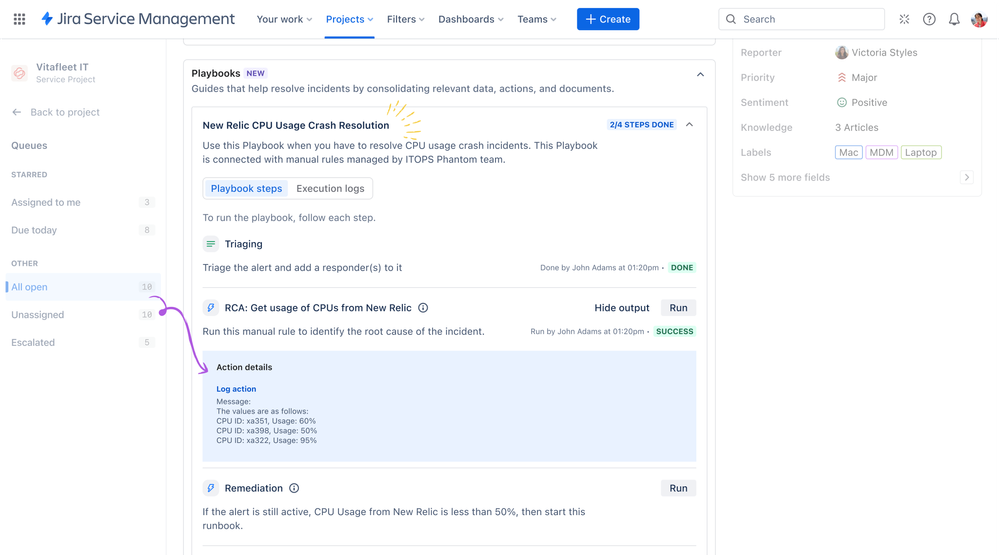Switch to Playbook steps tab
Image resolution: width=999 pixels, height=555 pixels.
point(247,189)
